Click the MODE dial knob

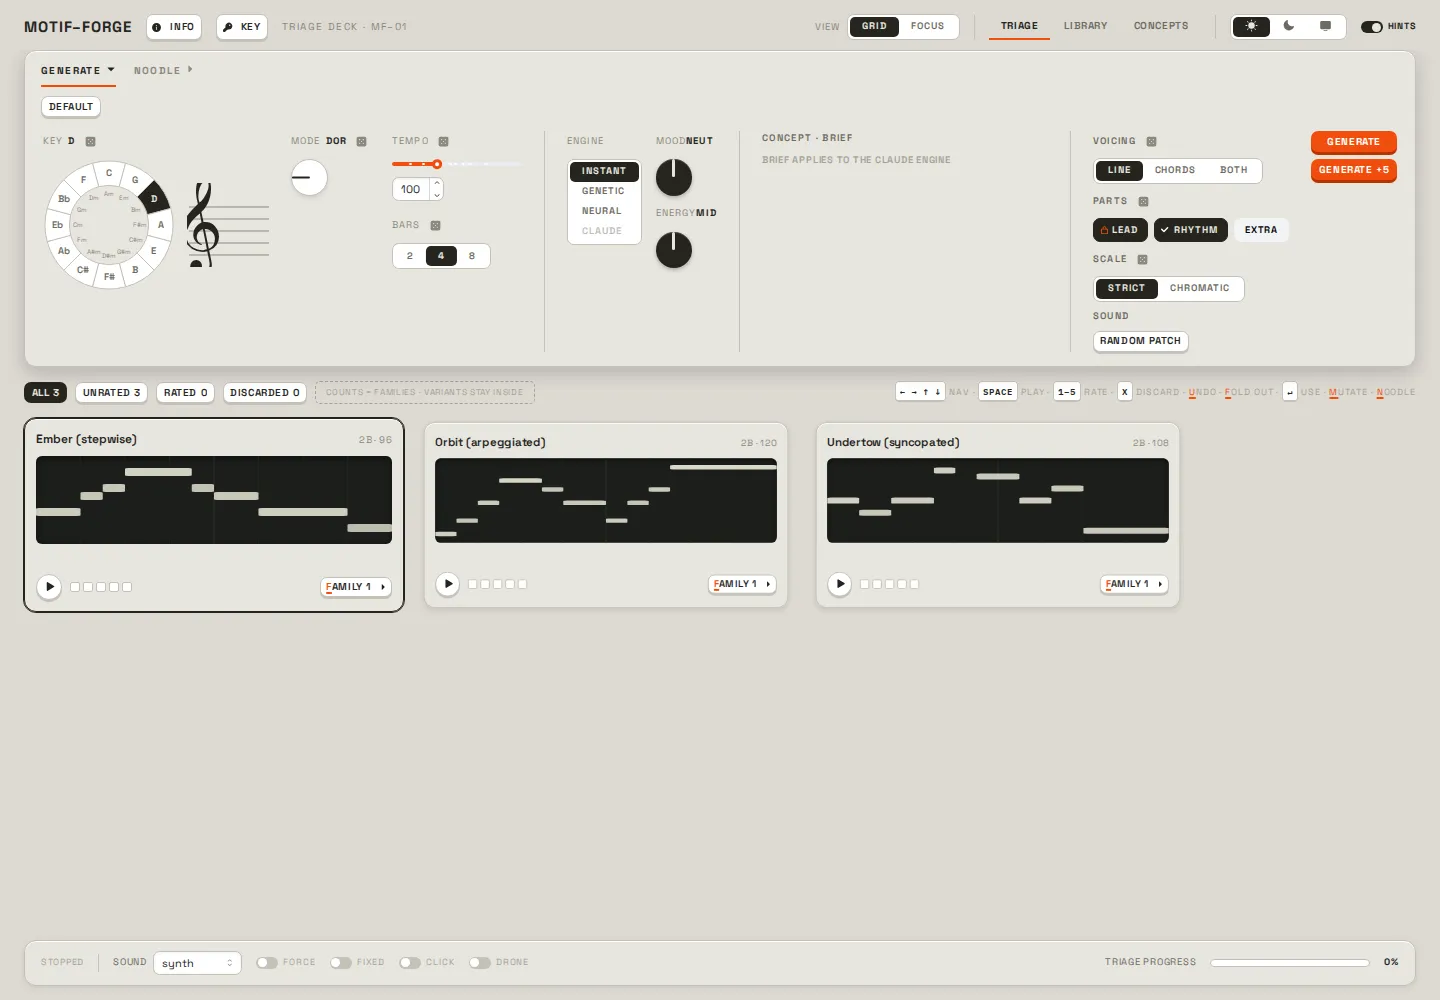coord(309,178)
